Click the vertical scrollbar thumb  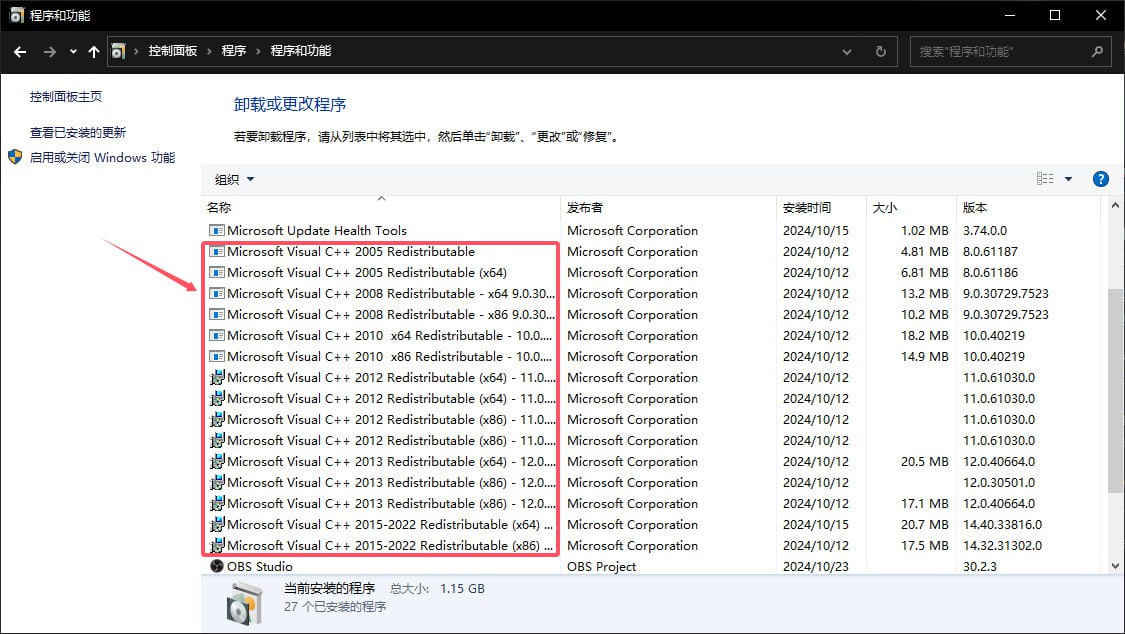pos(1116,391)
